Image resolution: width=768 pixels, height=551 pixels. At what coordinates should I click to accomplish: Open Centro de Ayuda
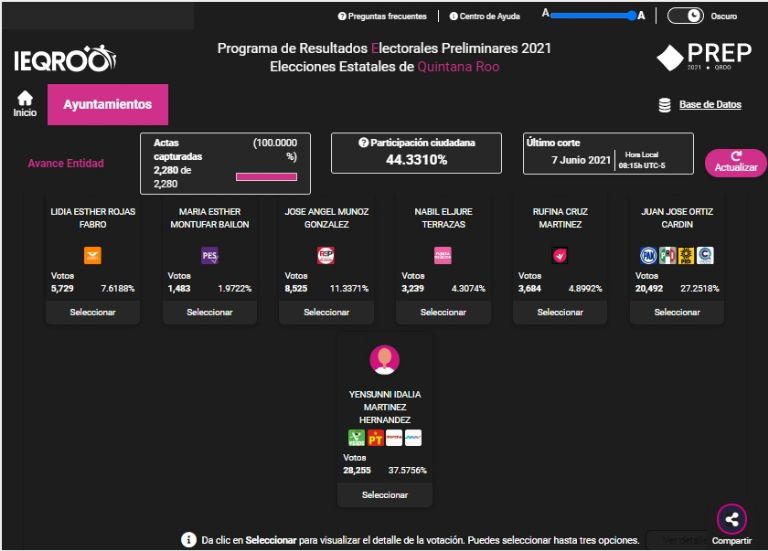pos(484,16)
